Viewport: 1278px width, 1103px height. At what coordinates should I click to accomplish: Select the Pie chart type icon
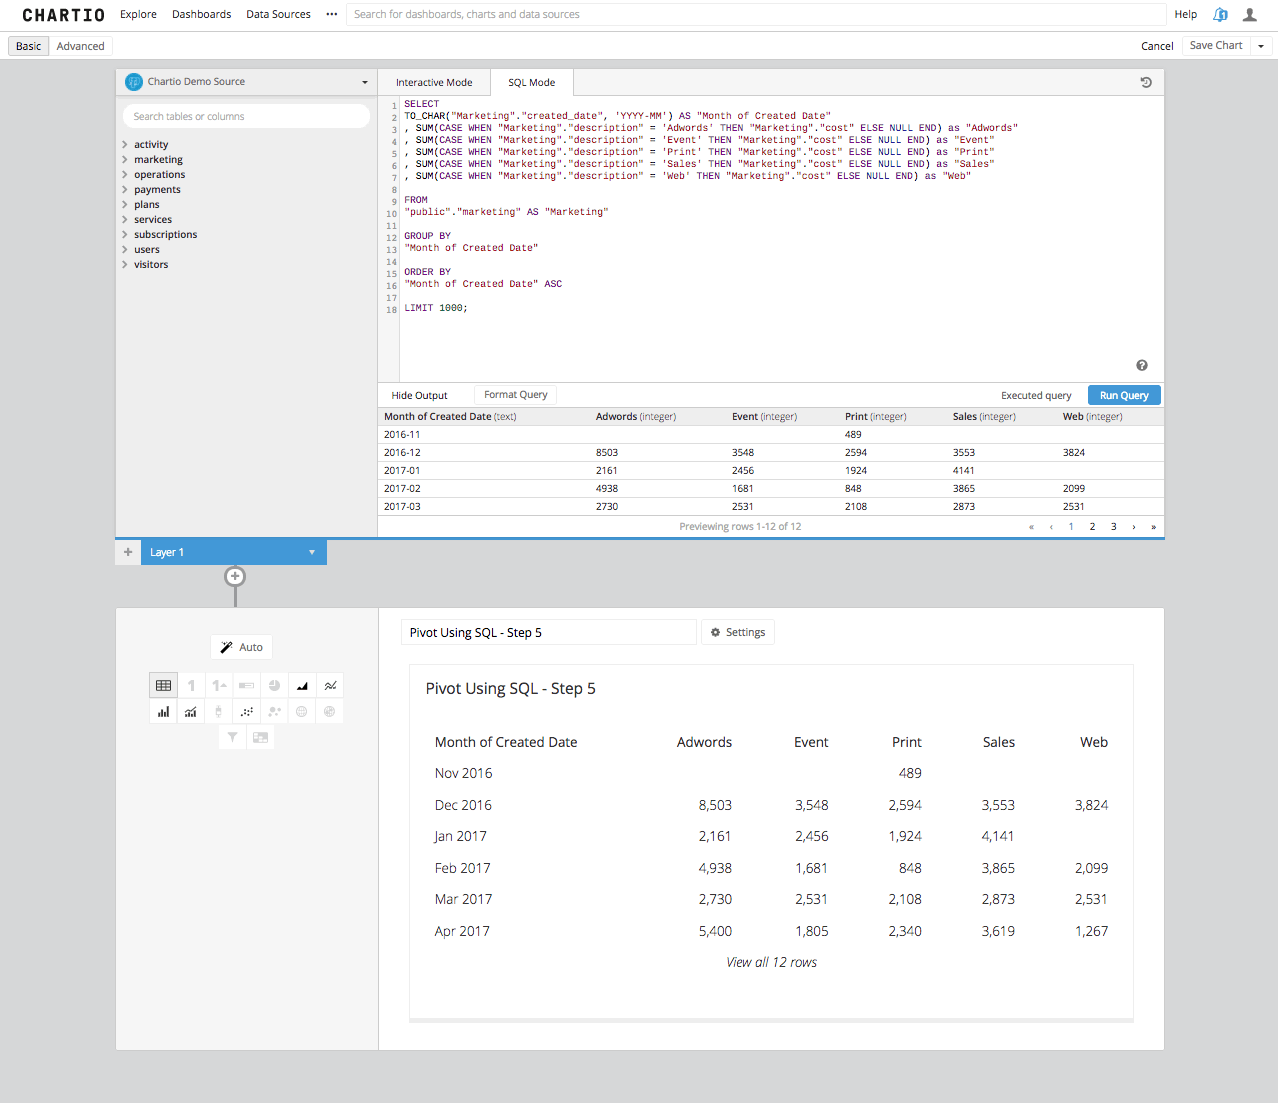[x=274, y=685]
